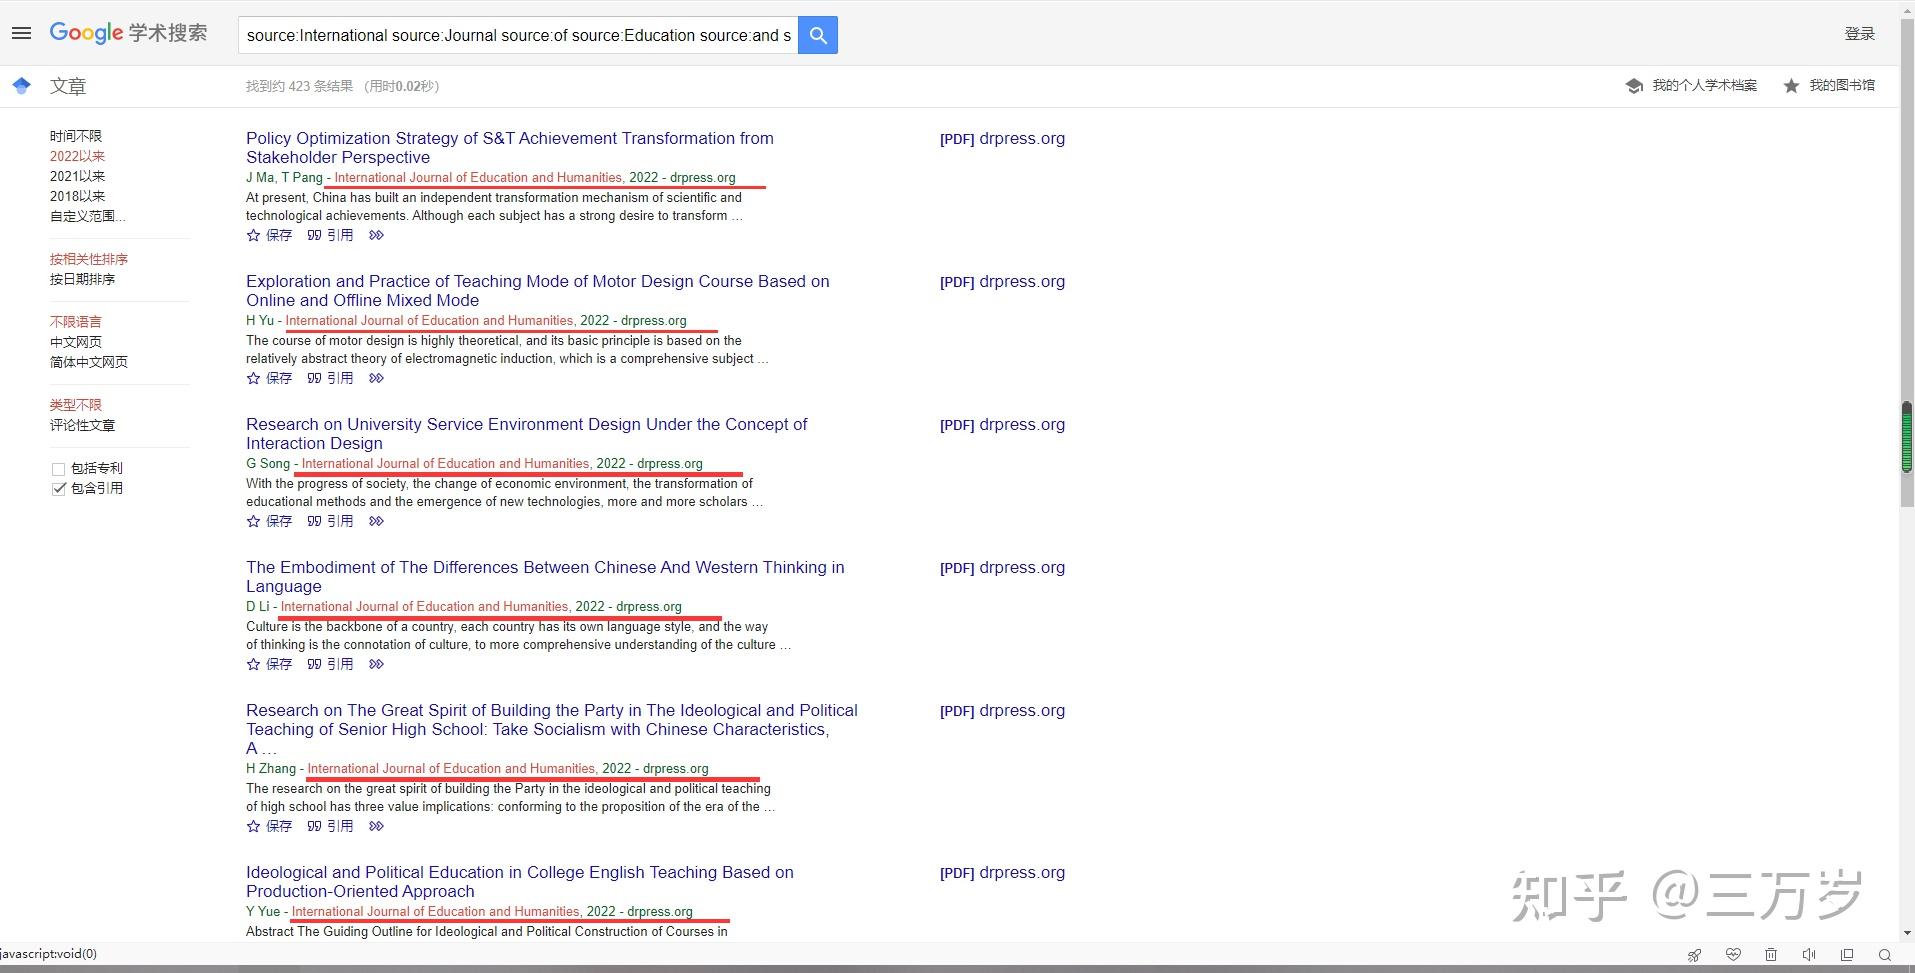Open PDF drpress.org link for Motor Design result
Image resolution: width=1915 pixels, height=973 pixels.
coord(1002,282)
